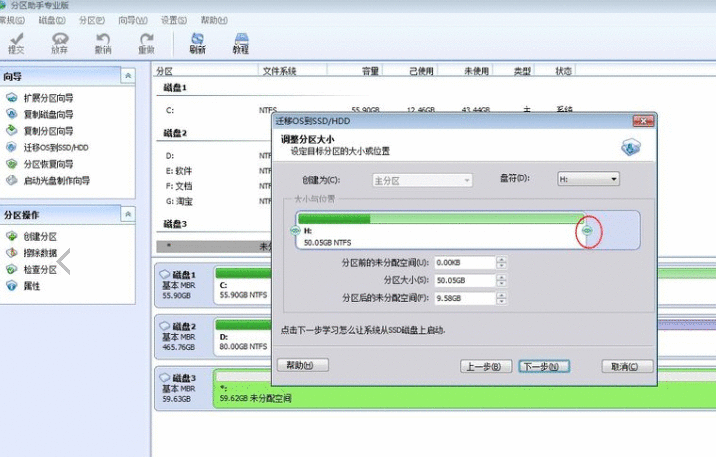This screenshot has width=716, height=457.
Task: Select the D: row in partition list
Action: point(215,156)
